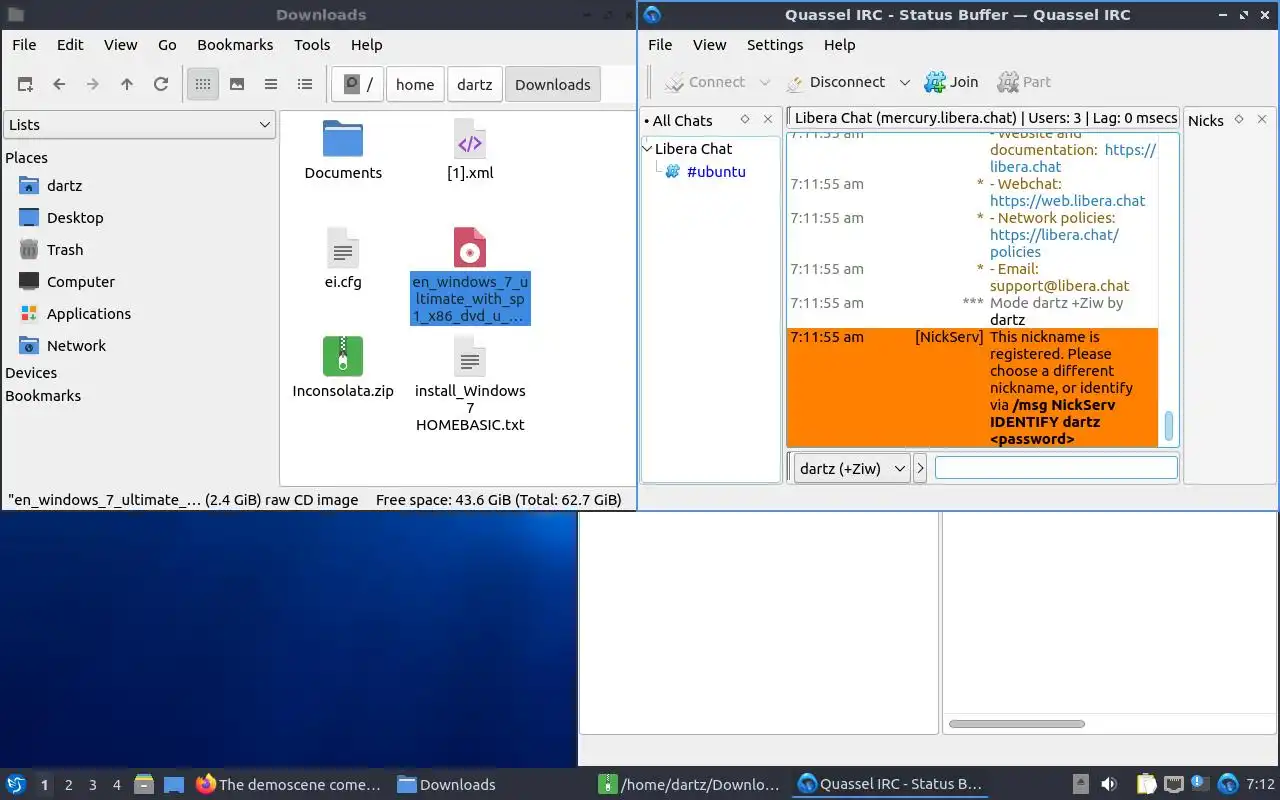
Task: Select install_Windows 7 HOMEBASIC.txt file icon
Action: pyautogui.click(x=470, y=357)
